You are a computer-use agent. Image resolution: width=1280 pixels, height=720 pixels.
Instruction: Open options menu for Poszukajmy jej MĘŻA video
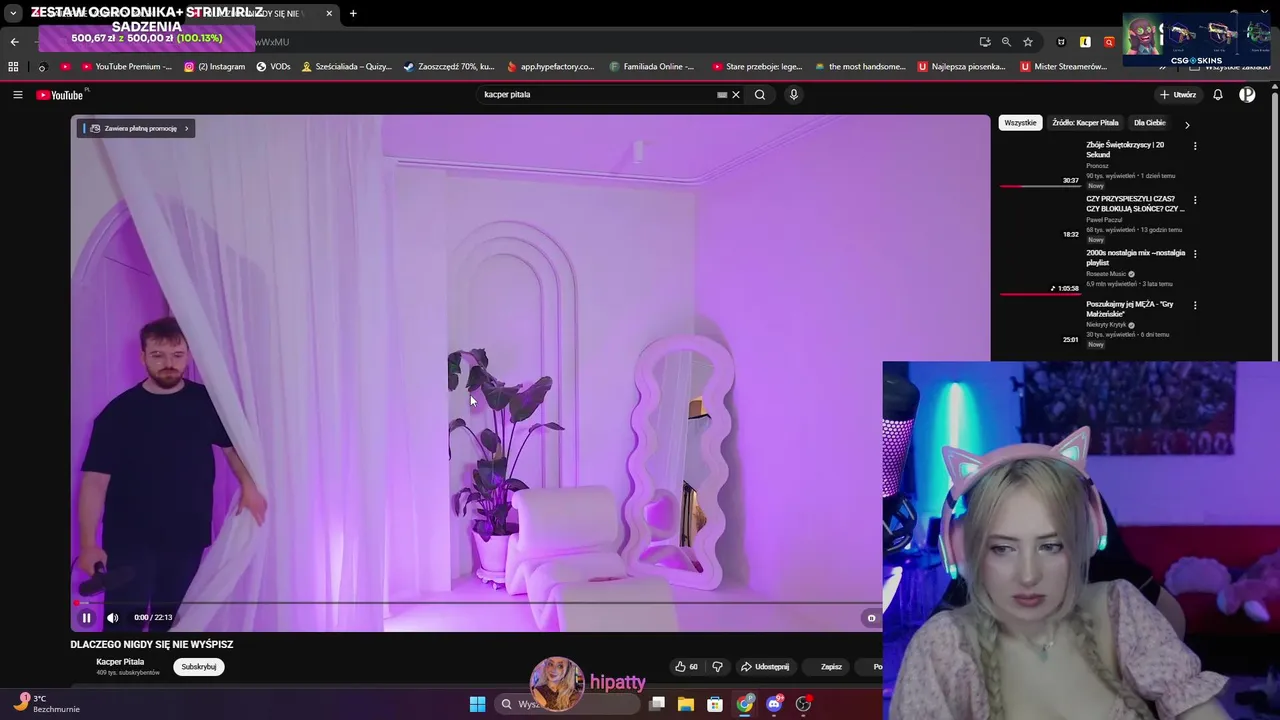tap(1194, 305)
